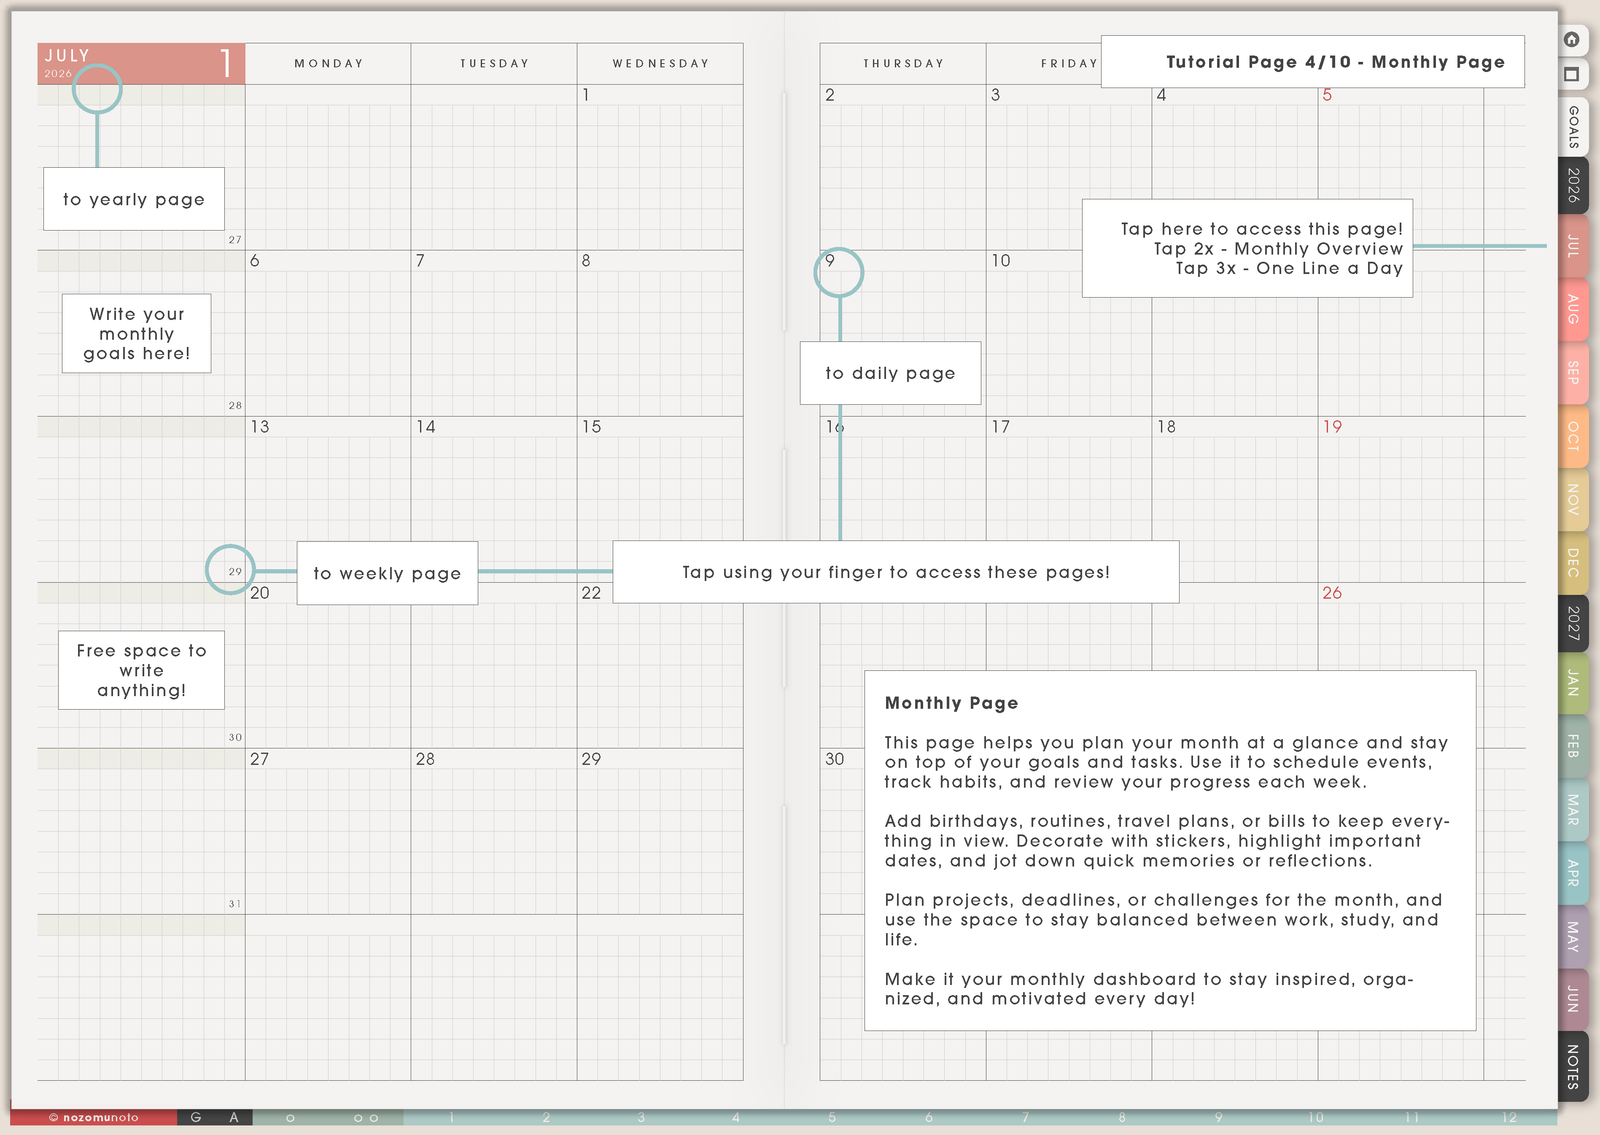Open the daily page for Wednesday 15
The width and height of the screenshot is (1600, 1135).
pos(592,427)
